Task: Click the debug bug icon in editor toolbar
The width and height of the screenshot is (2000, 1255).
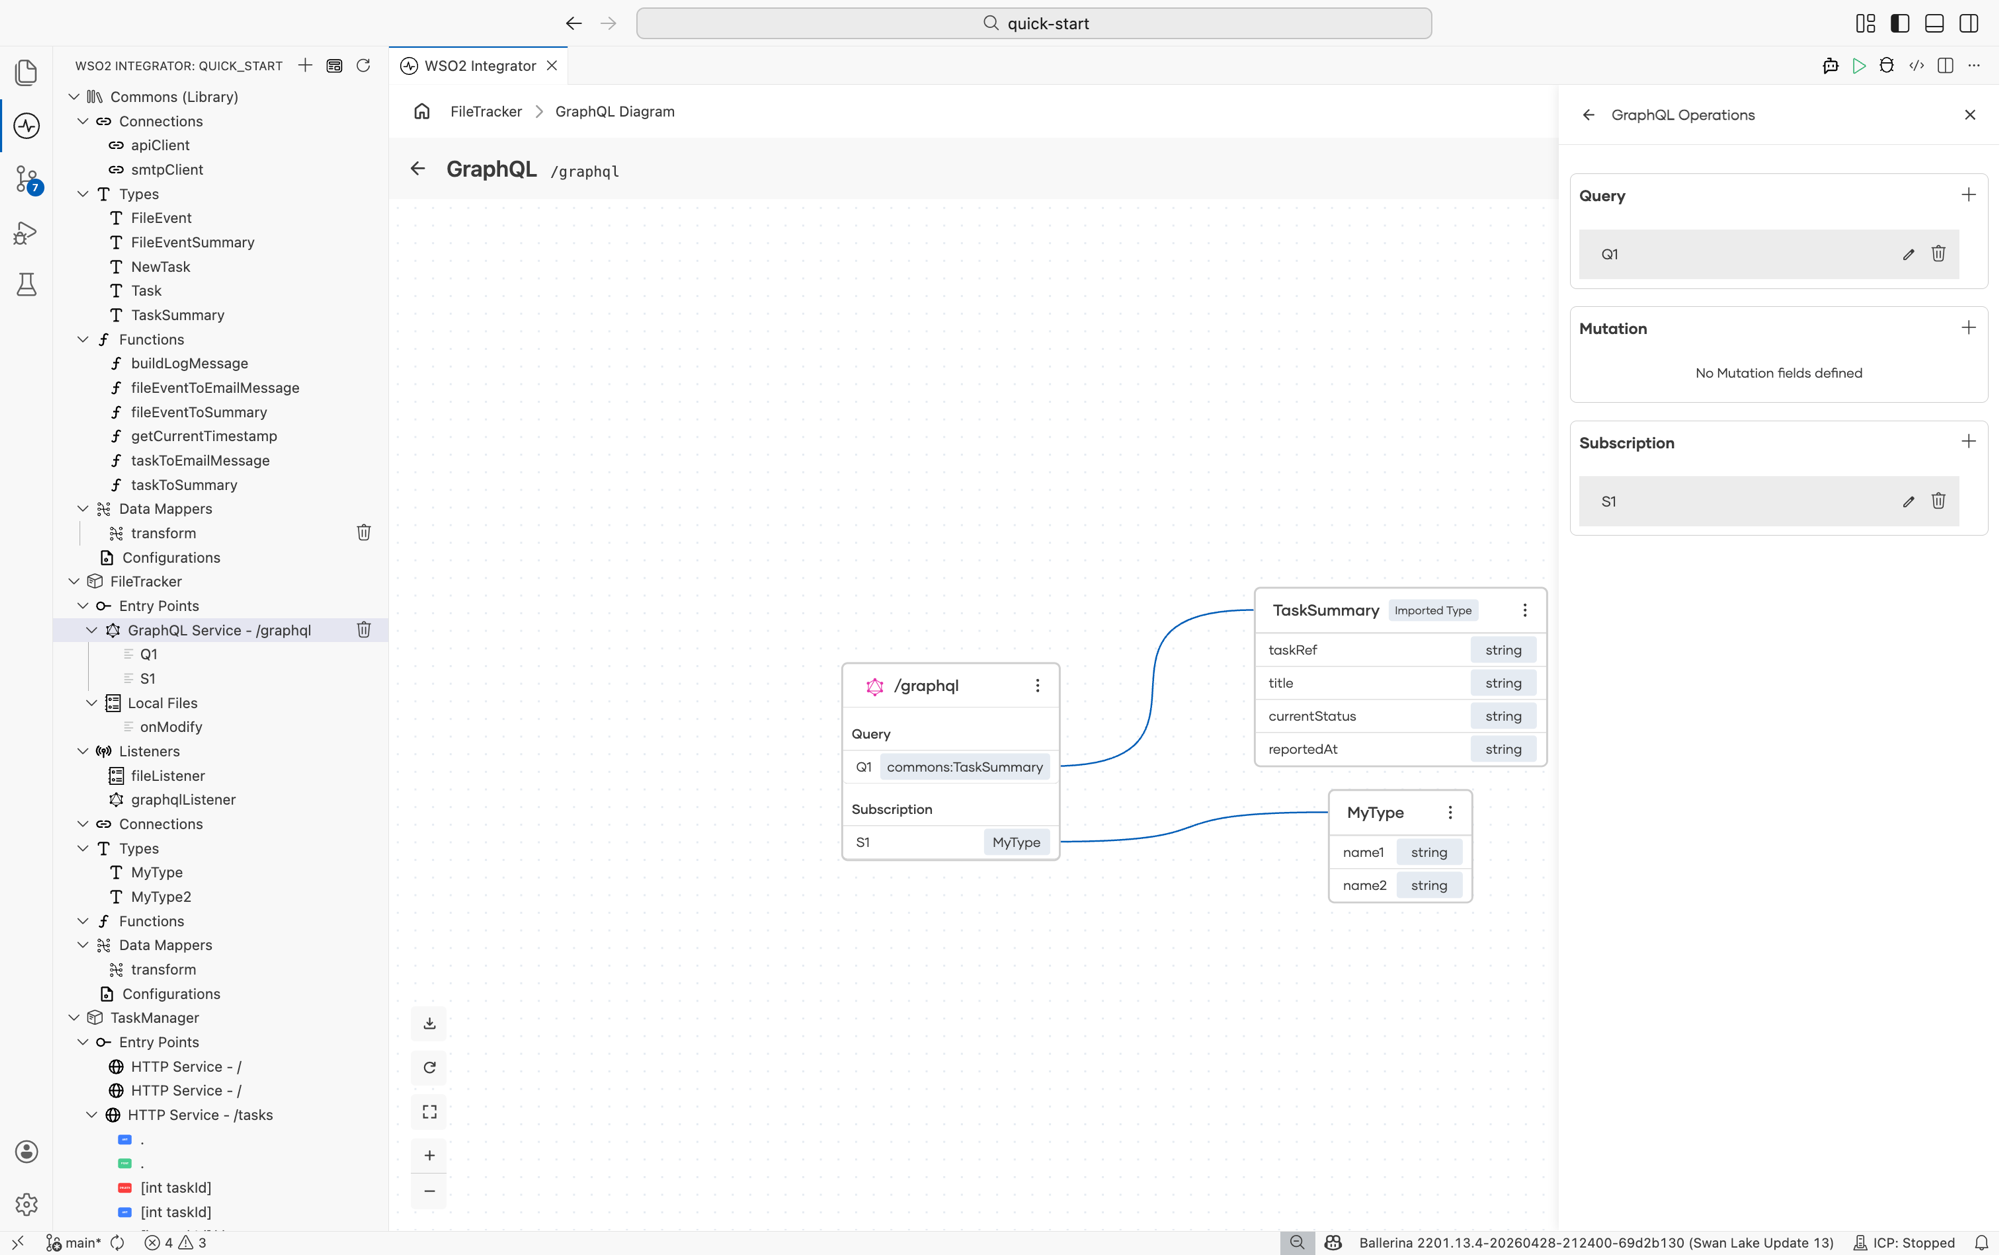Action: click(x=1887, y=66)
